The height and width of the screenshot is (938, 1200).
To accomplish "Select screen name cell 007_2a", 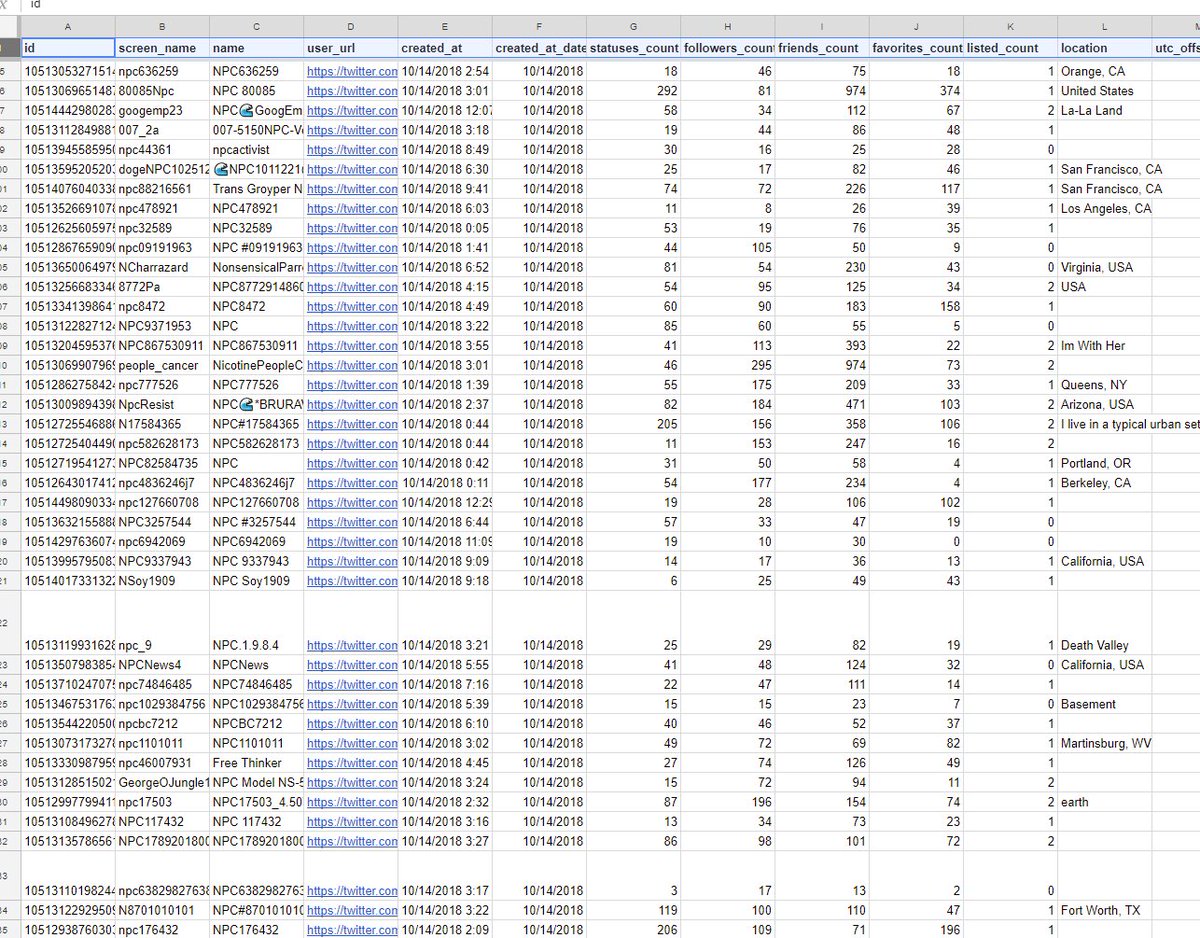I will [162, 130].
